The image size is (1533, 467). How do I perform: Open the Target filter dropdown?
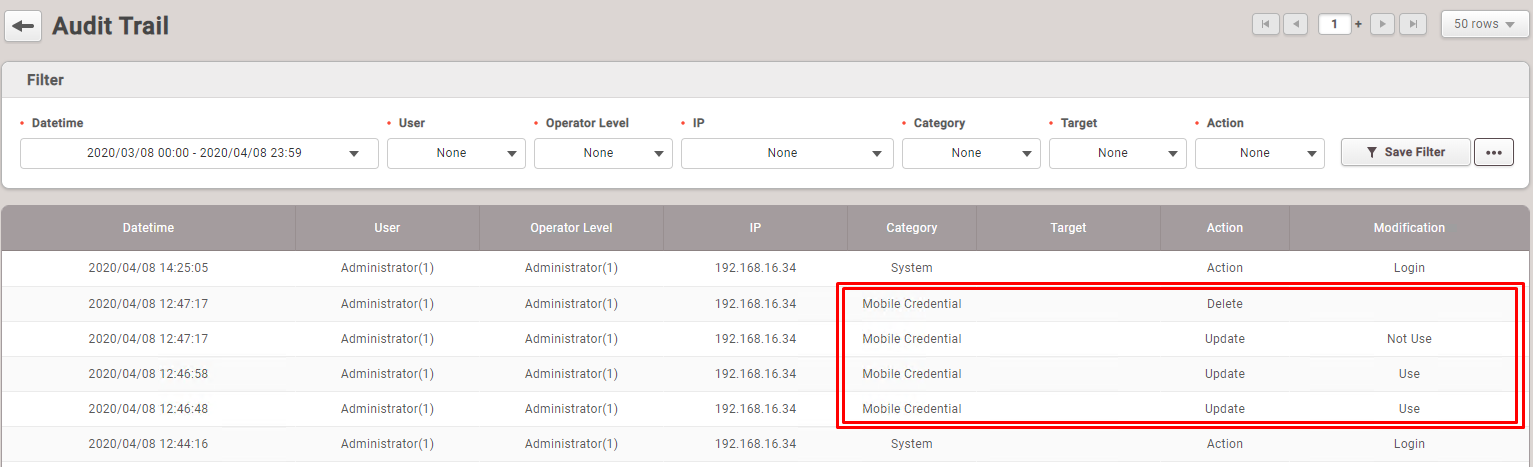(x=1117, y=153)
